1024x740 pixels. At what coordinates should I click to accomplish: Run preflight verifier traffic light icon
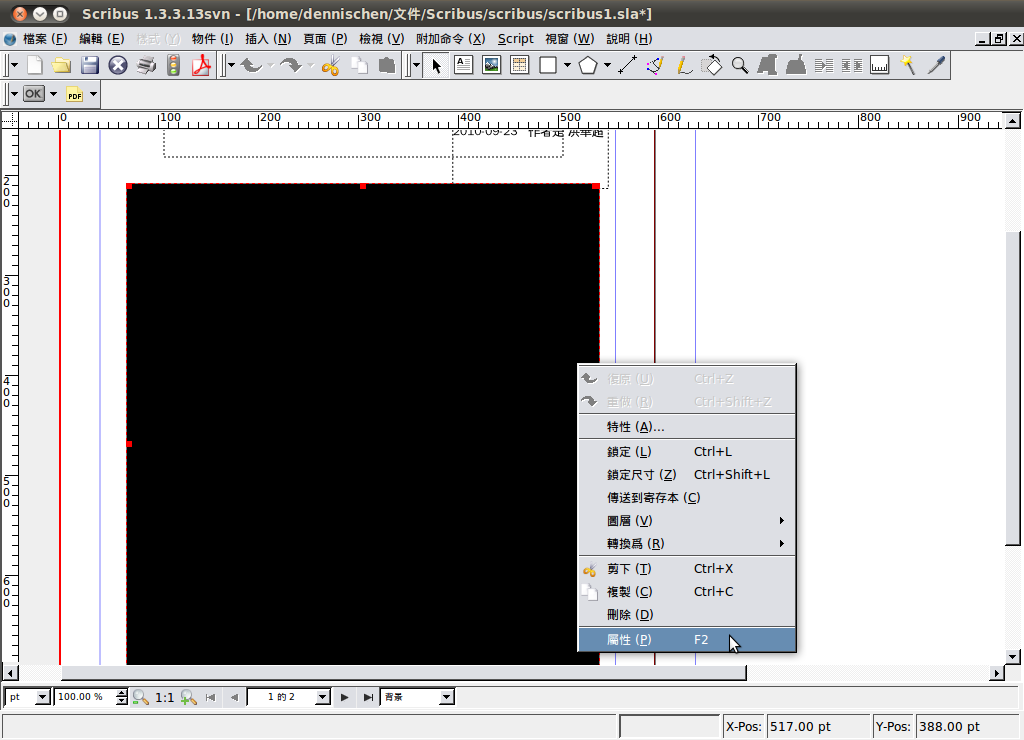pyautogui.click(x=173, y=65)
